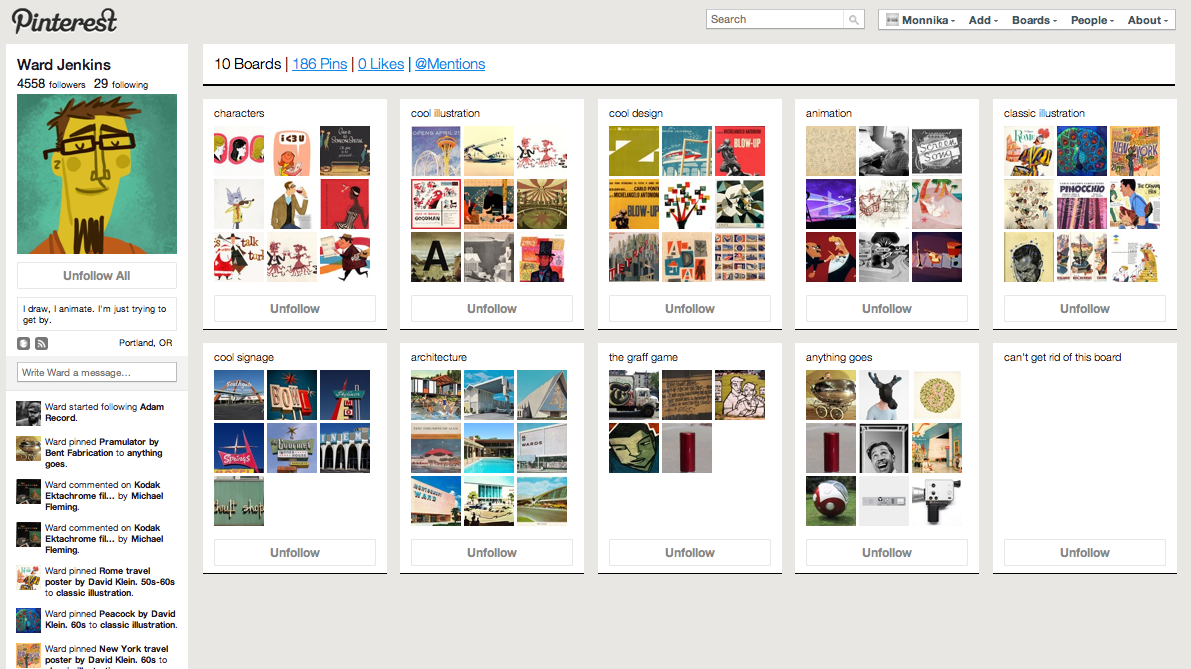Open the graff game board title
The width and height of the screenshot is (1191, 669).
pyautogui.click(x=643, y=357)
